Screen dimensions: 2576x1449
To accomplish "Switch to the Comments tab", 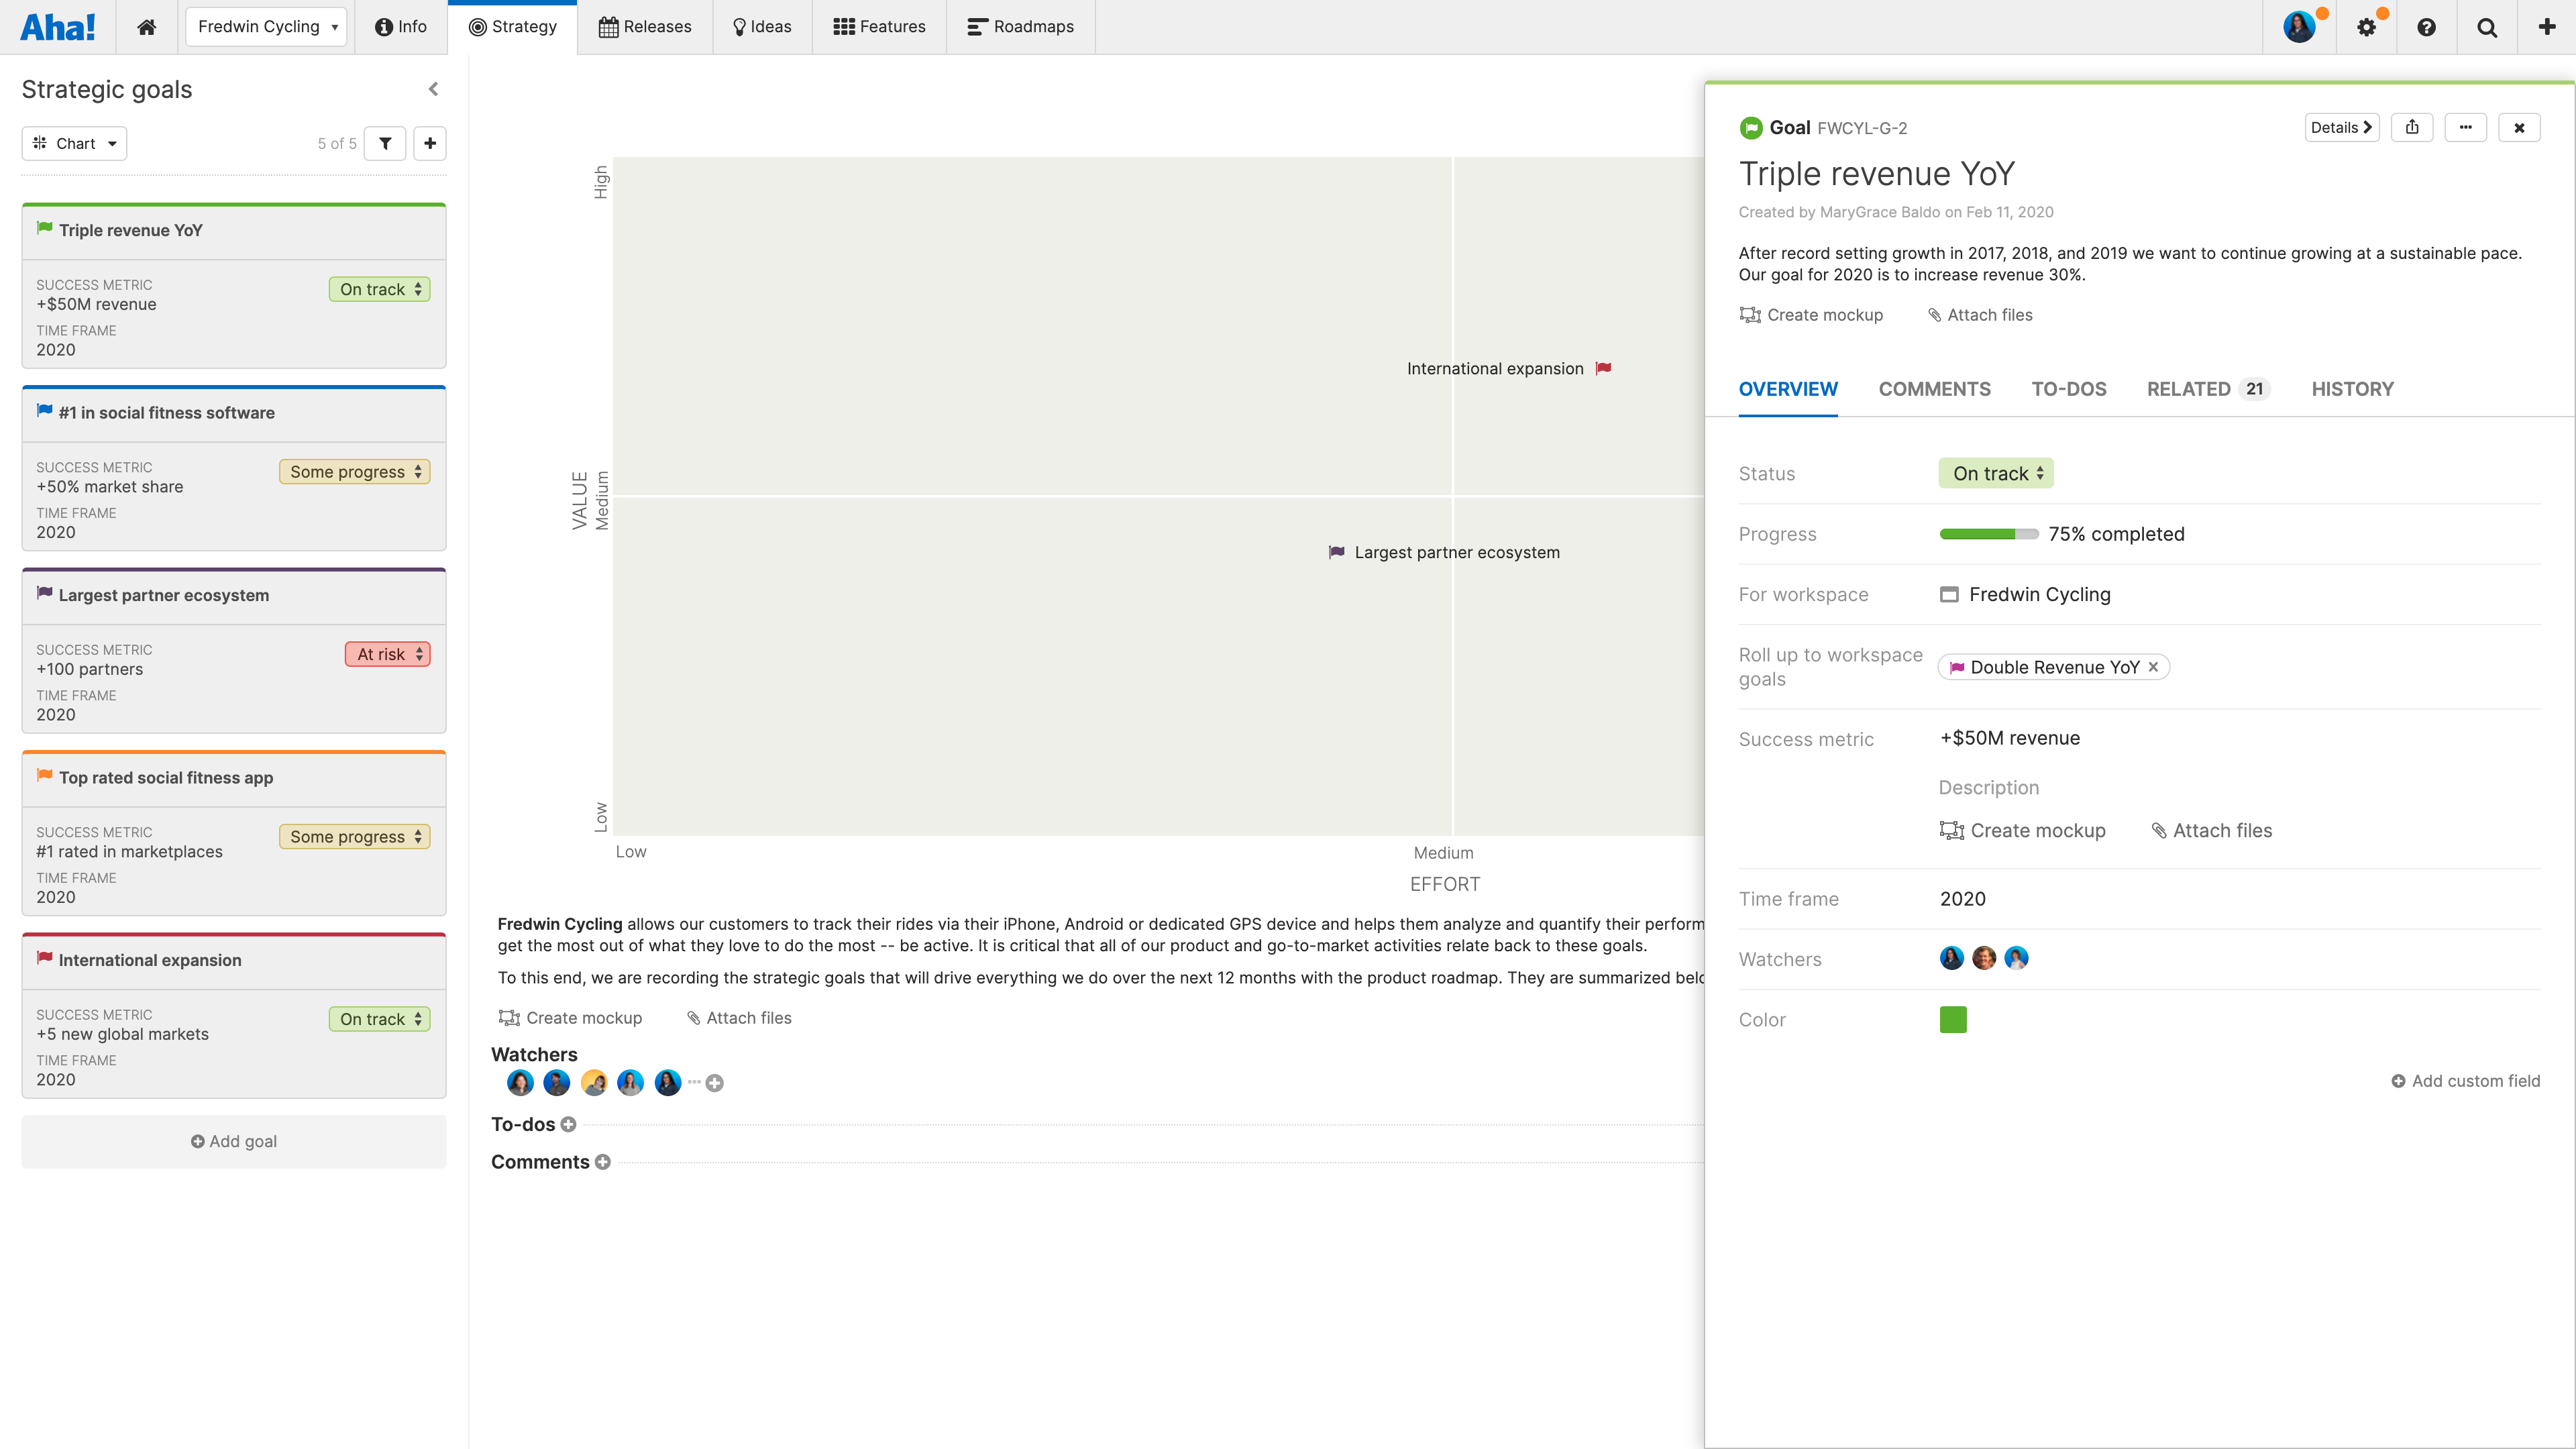I will [1934, 389].
